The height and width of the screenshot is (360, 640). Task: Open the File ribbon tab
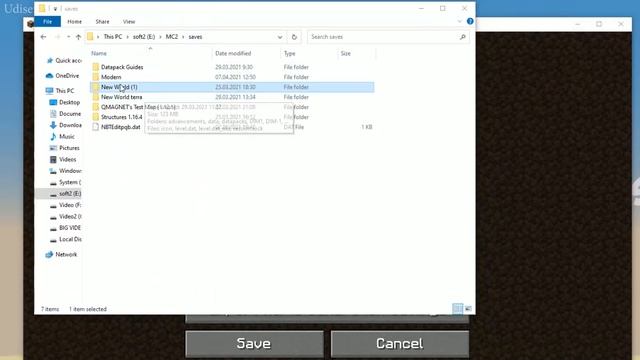pos(48,22)
